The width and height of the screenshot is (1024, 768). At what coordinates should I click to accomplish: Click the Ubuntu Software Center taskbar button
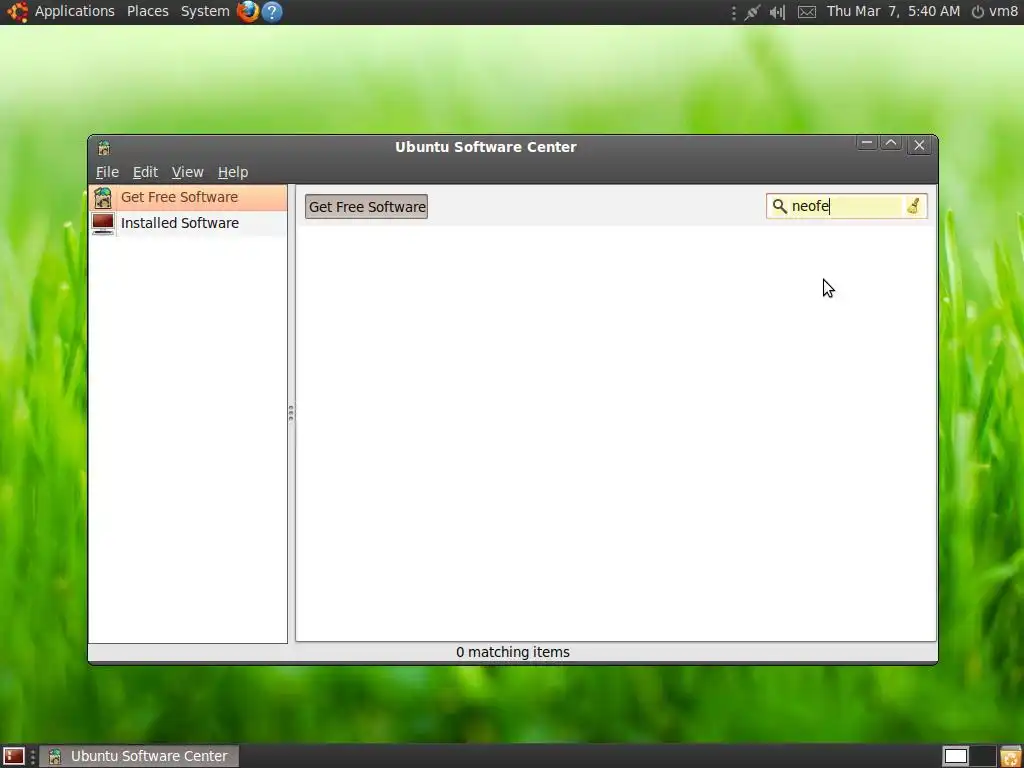139,756
